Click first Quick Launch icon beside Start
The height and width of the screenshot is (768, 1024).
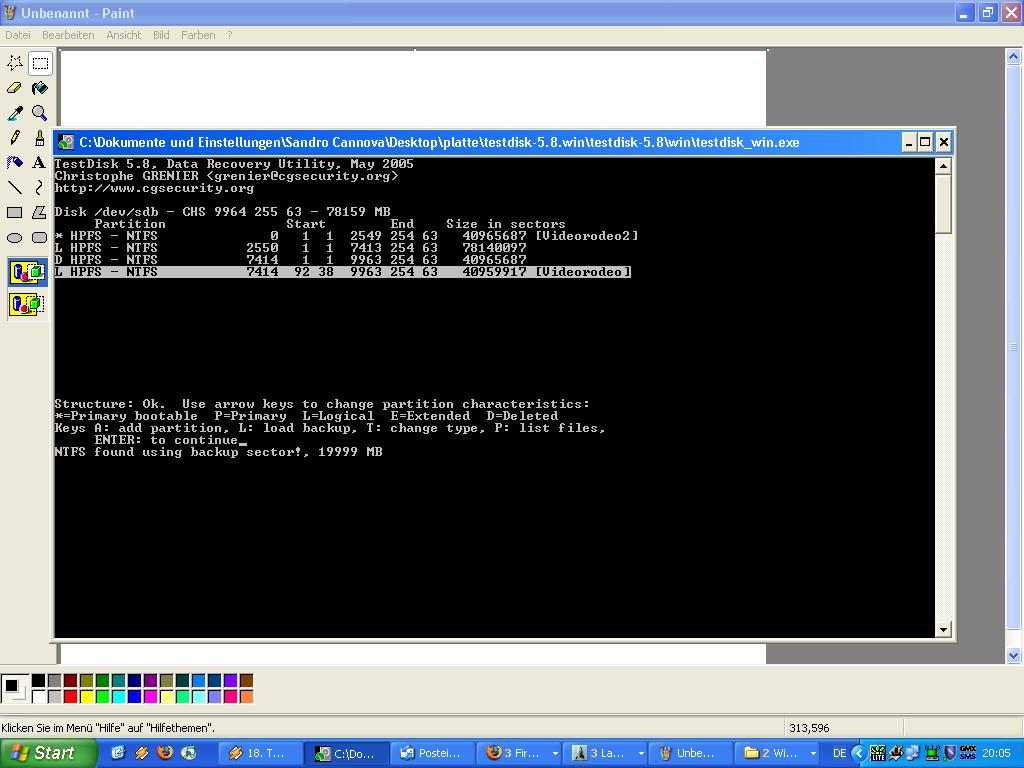tap(118, 753)
